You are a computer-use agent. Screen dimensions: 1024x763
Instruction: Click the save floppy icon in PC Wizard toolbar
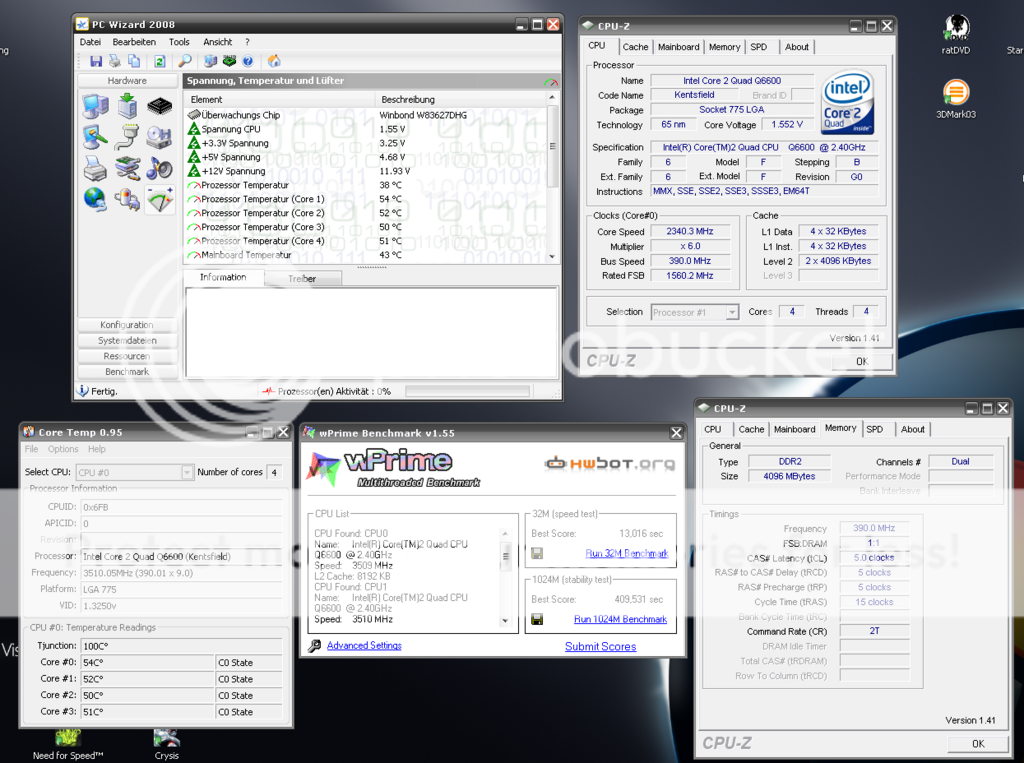[96, 61]
